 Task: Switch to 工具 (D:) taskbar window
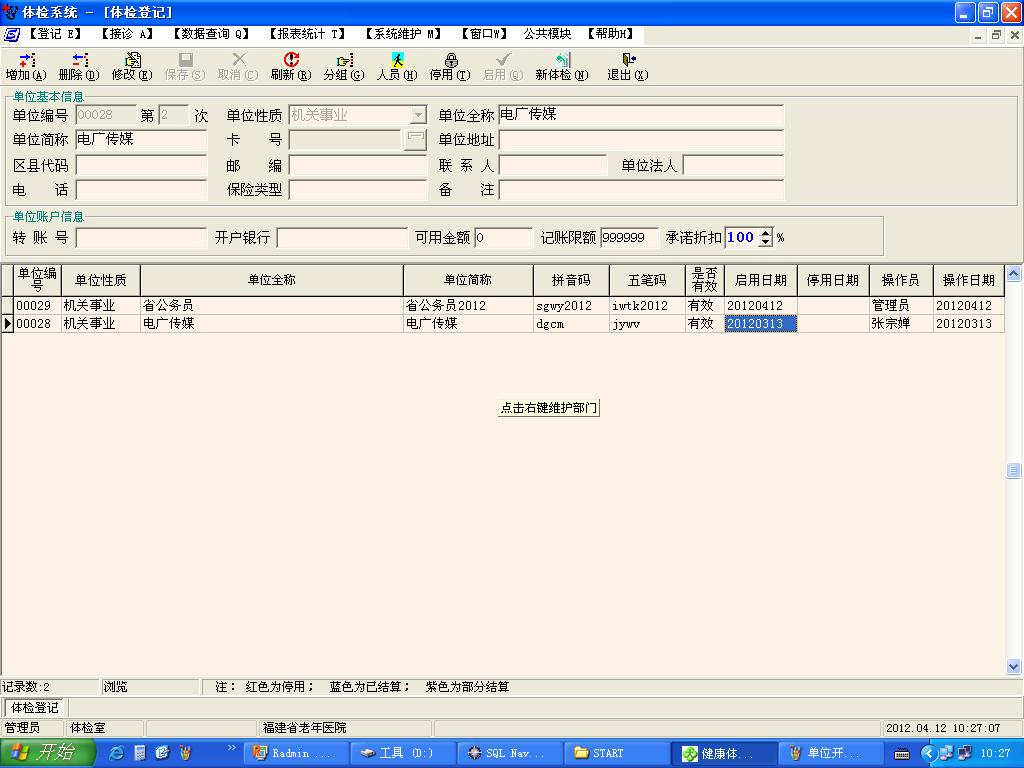[x=403, y=753]
